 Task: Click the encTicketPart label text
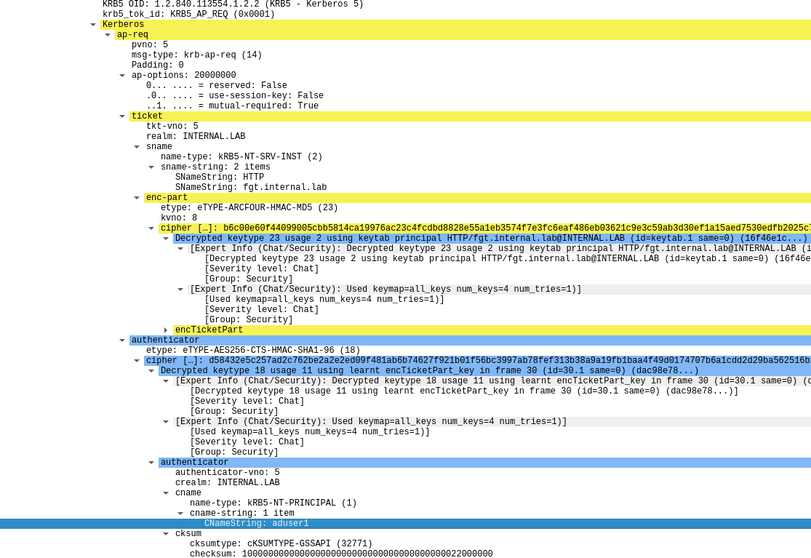coord(208,330)
